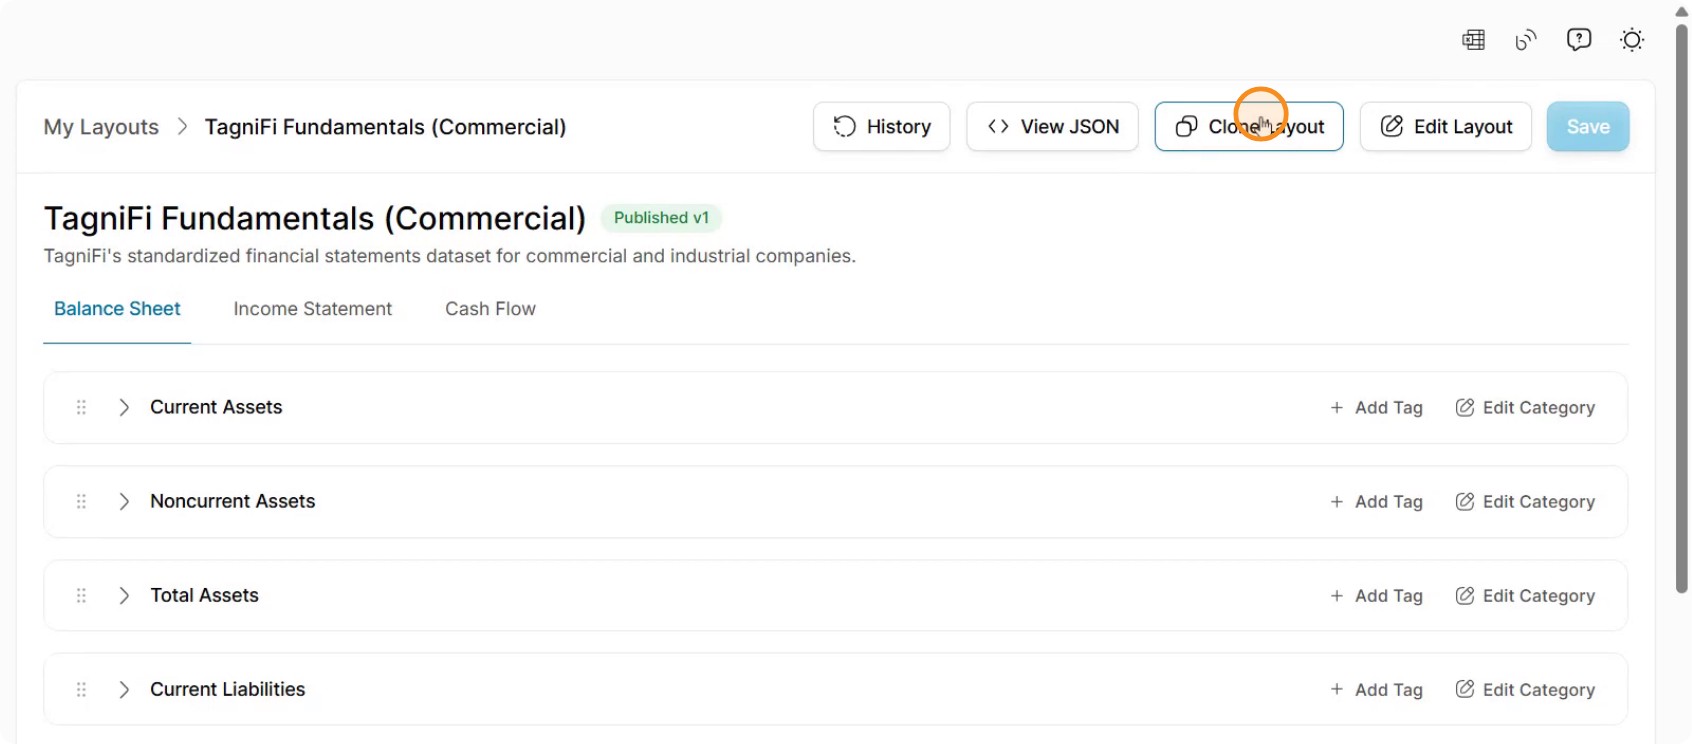Click the Save button
1692x744 pixels.
[1588, 127]
